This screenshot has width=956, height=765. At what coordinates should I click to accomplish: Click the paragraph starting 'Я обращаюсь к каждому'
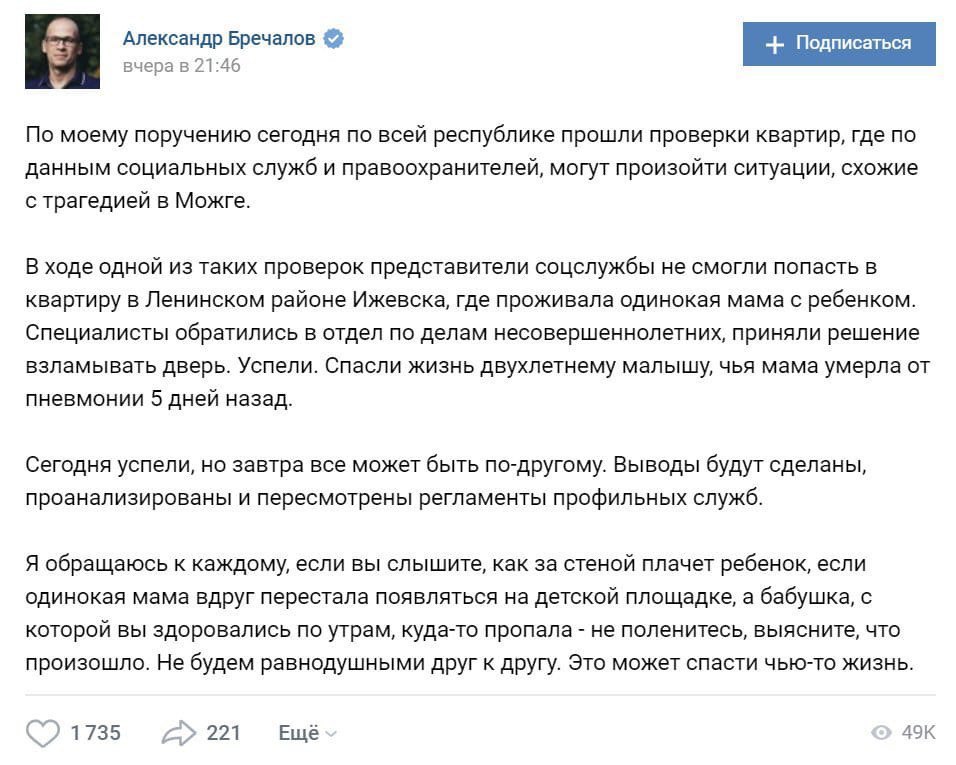(469, 613)
